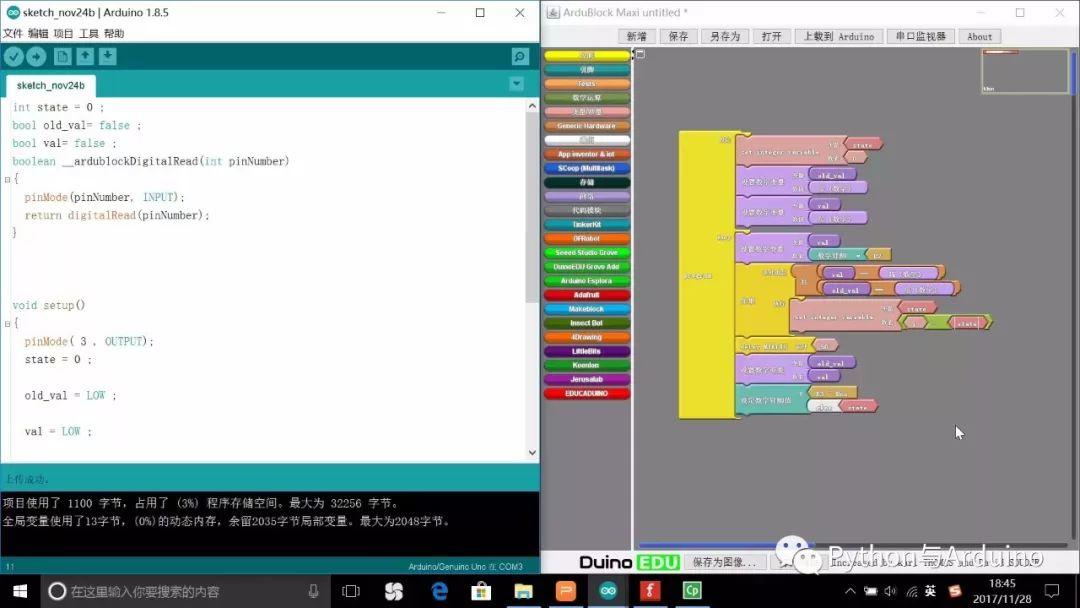This screenshot has width=1080, height=608.
Task: Open the 文件 menu in Arduino IDE
Action: (12, 33)
